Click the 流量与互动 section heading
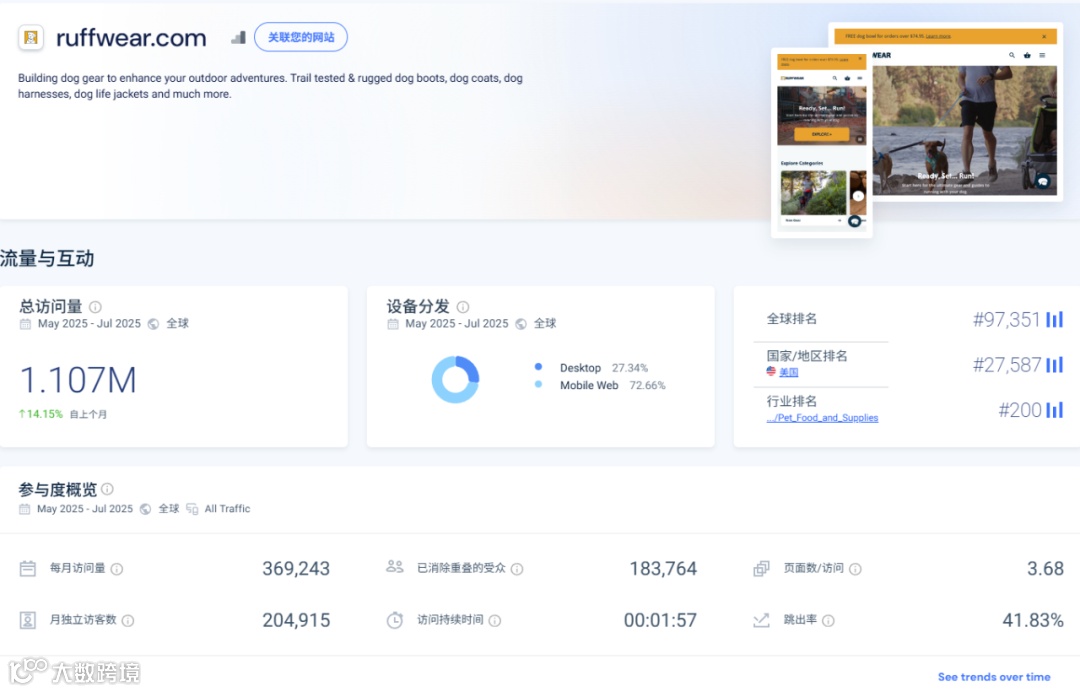The width and height of the screenshot is (1080, 692). pyautogui.click(x=47, y=258)
